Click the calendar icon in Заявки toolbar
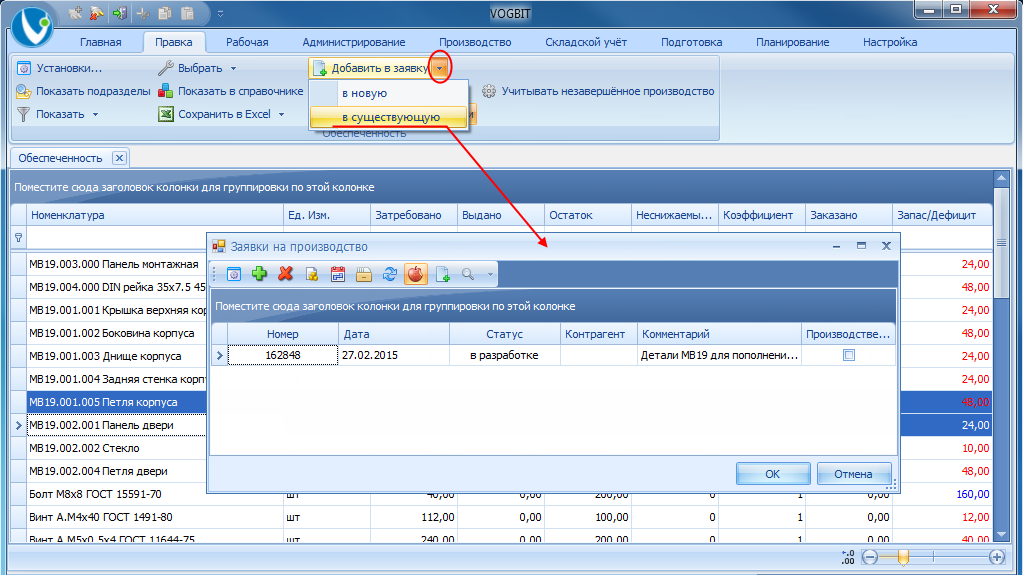1023x575 pixels. click(337, 274)
